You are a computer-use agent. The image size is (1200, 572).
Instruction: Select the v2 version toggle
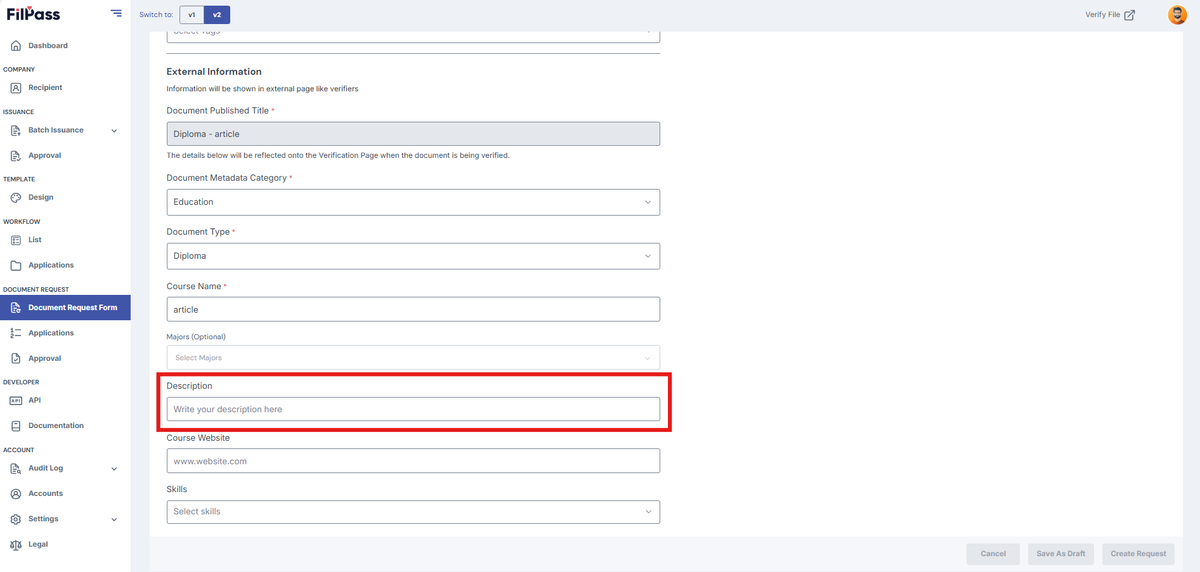[217, 15]
